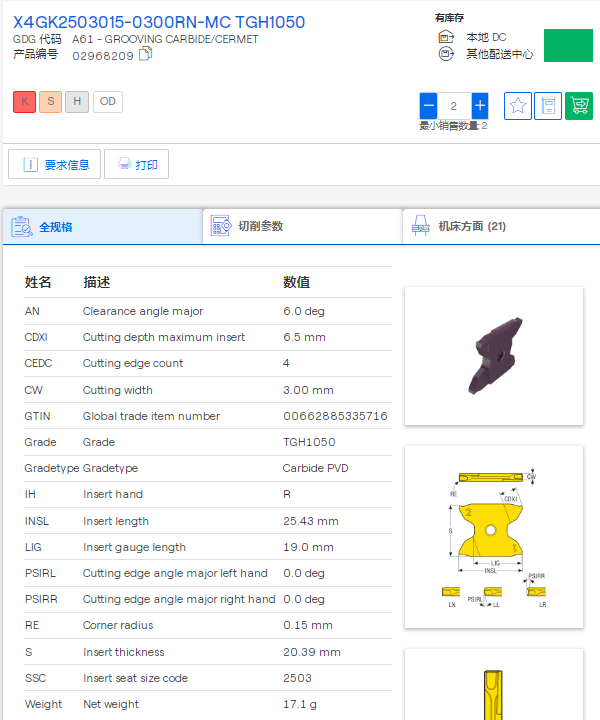The height and width of the screenshot is (720, 600).
Task: Select the gray H material badge
Action: tap(77, 102)
